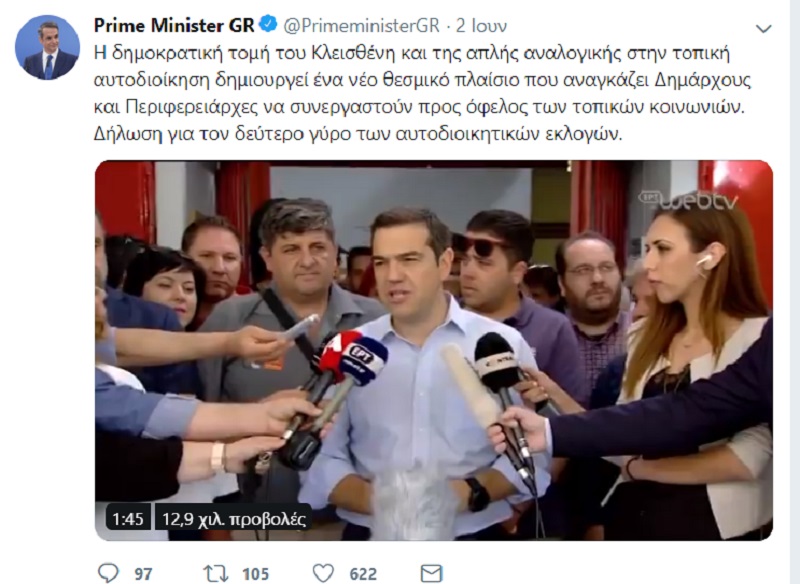Share tweet via envelope message icon
800x584 pixels.
(431, 573)
